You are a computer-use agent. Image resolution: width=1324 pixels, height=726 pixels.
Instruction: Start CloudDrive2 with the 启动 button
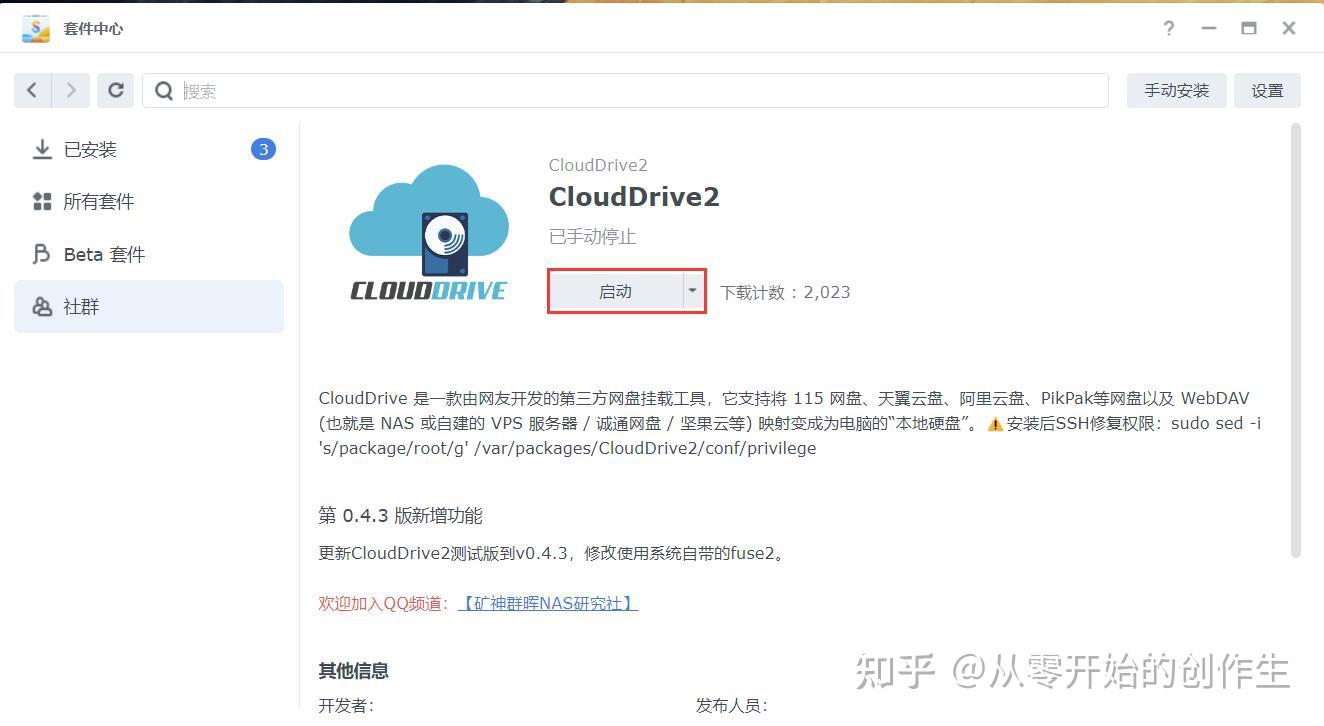pyautogui.click(x=616, y=291)
